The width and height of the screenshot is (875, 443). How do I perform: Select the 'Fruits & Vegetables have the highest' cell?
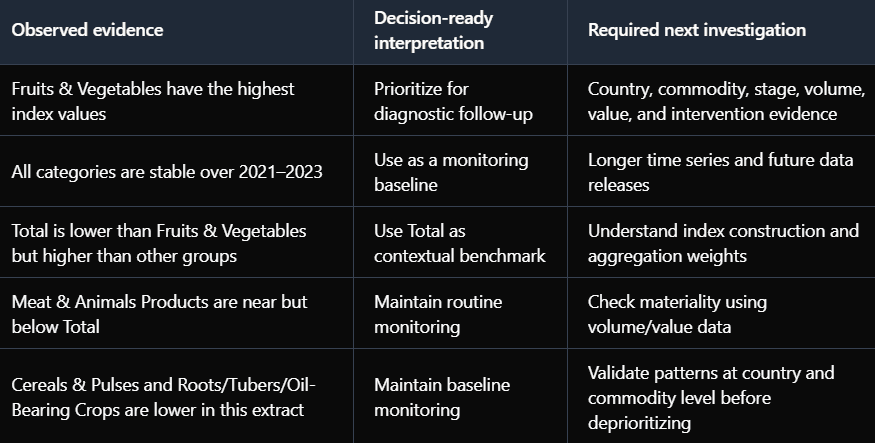[x=176, y=100]
